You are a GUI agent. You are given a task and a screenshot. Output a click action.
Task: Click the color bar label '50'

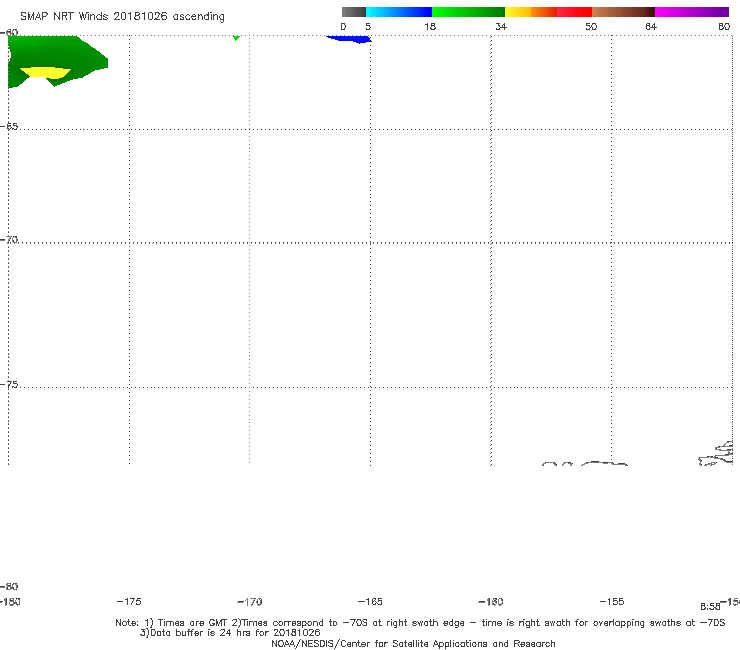[x=591, y=26]
